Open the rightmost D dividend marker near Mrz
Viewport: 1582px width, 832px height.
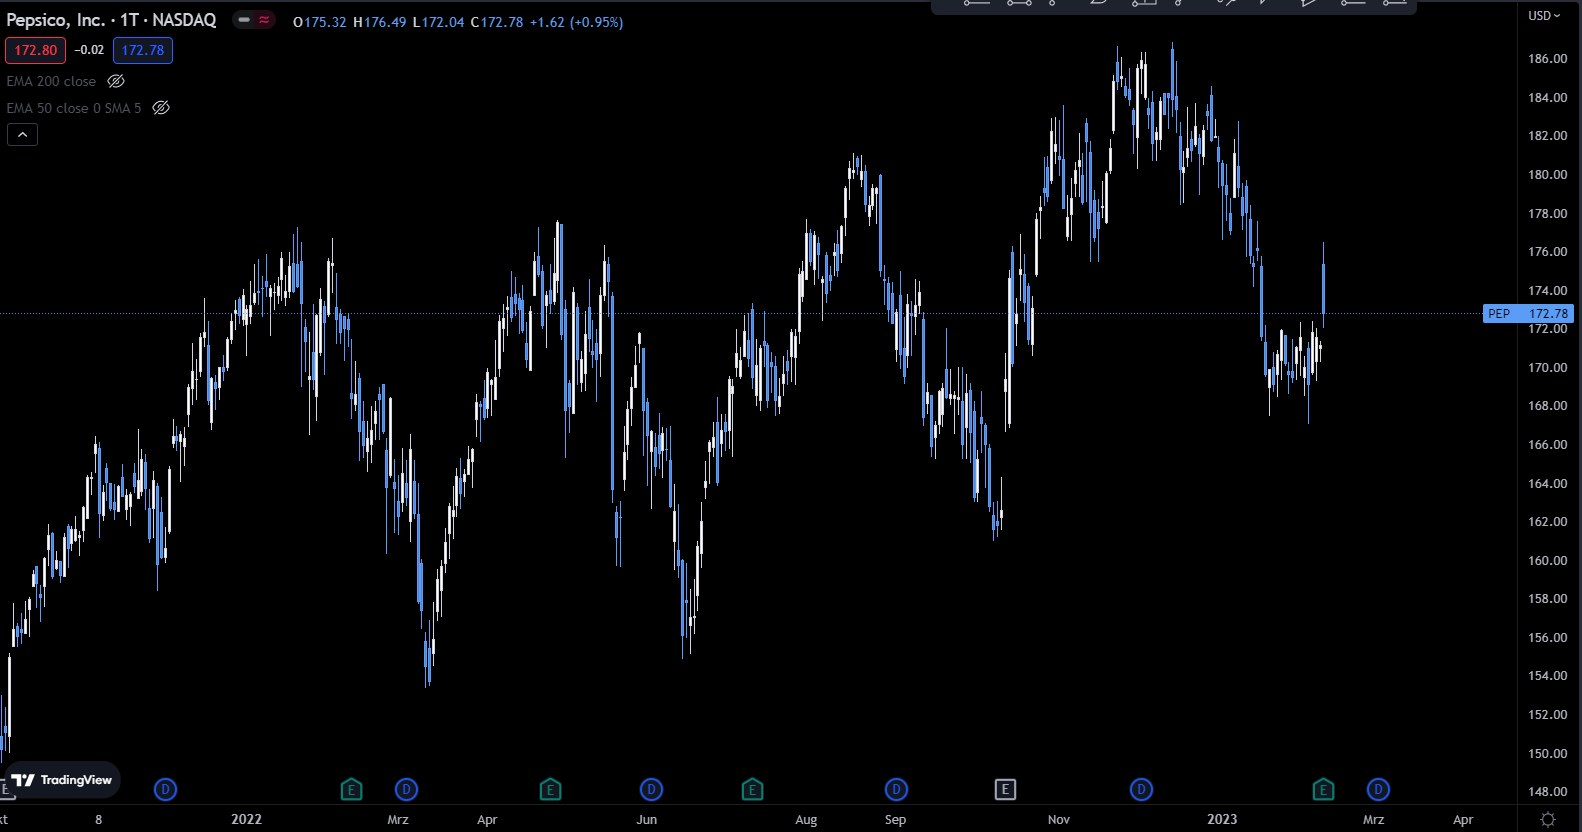point(1378,790)
